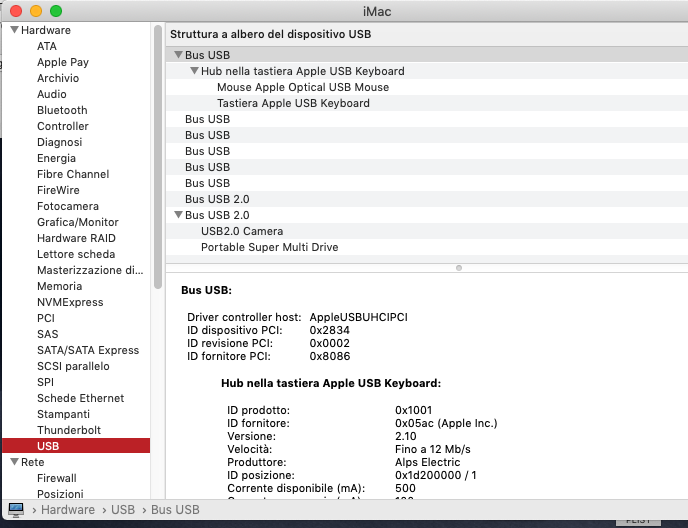Collapse the expanded Bus USB 2.0 node
This screenshot has height=528, width=688.
[178, 215]
